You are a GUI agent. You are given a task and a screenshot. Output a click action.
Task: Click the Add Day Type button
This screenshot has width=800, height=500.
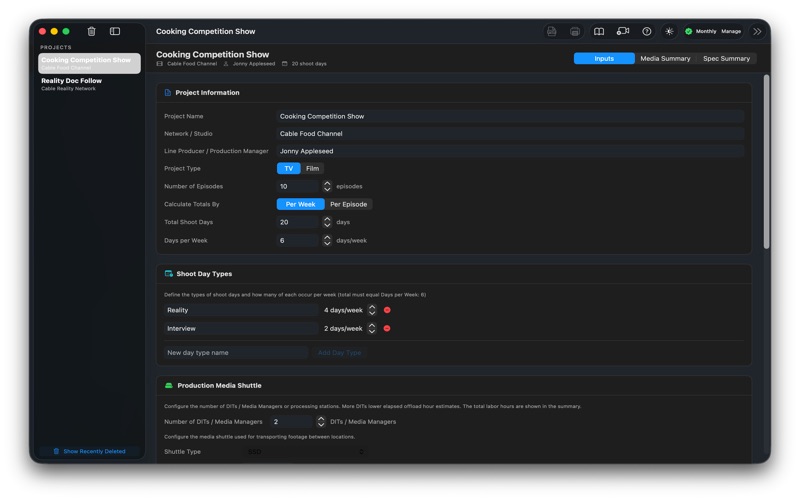pyautogui.click(x=339, y=353)
